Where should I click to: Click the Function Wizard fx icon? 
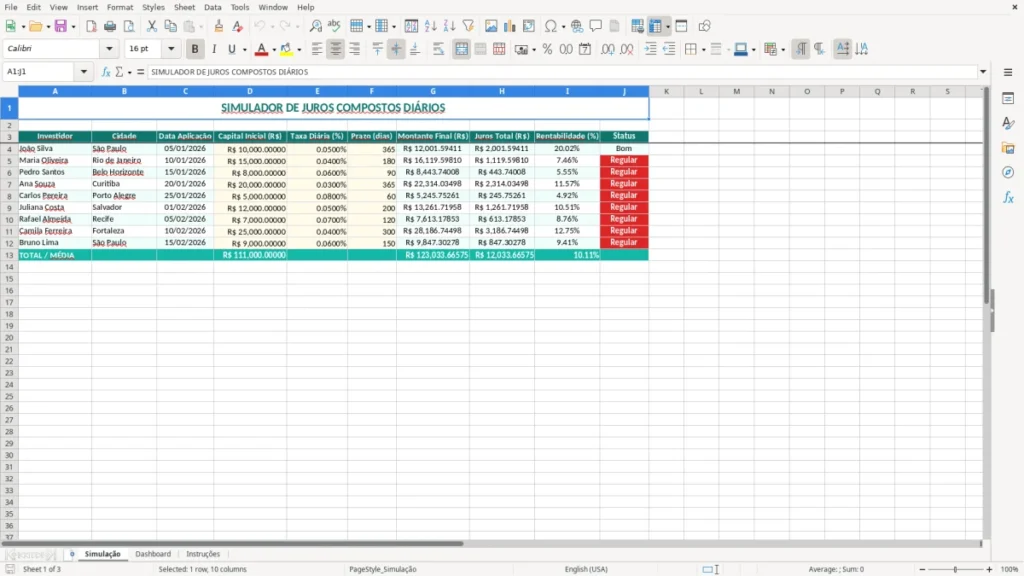point(106,72)
